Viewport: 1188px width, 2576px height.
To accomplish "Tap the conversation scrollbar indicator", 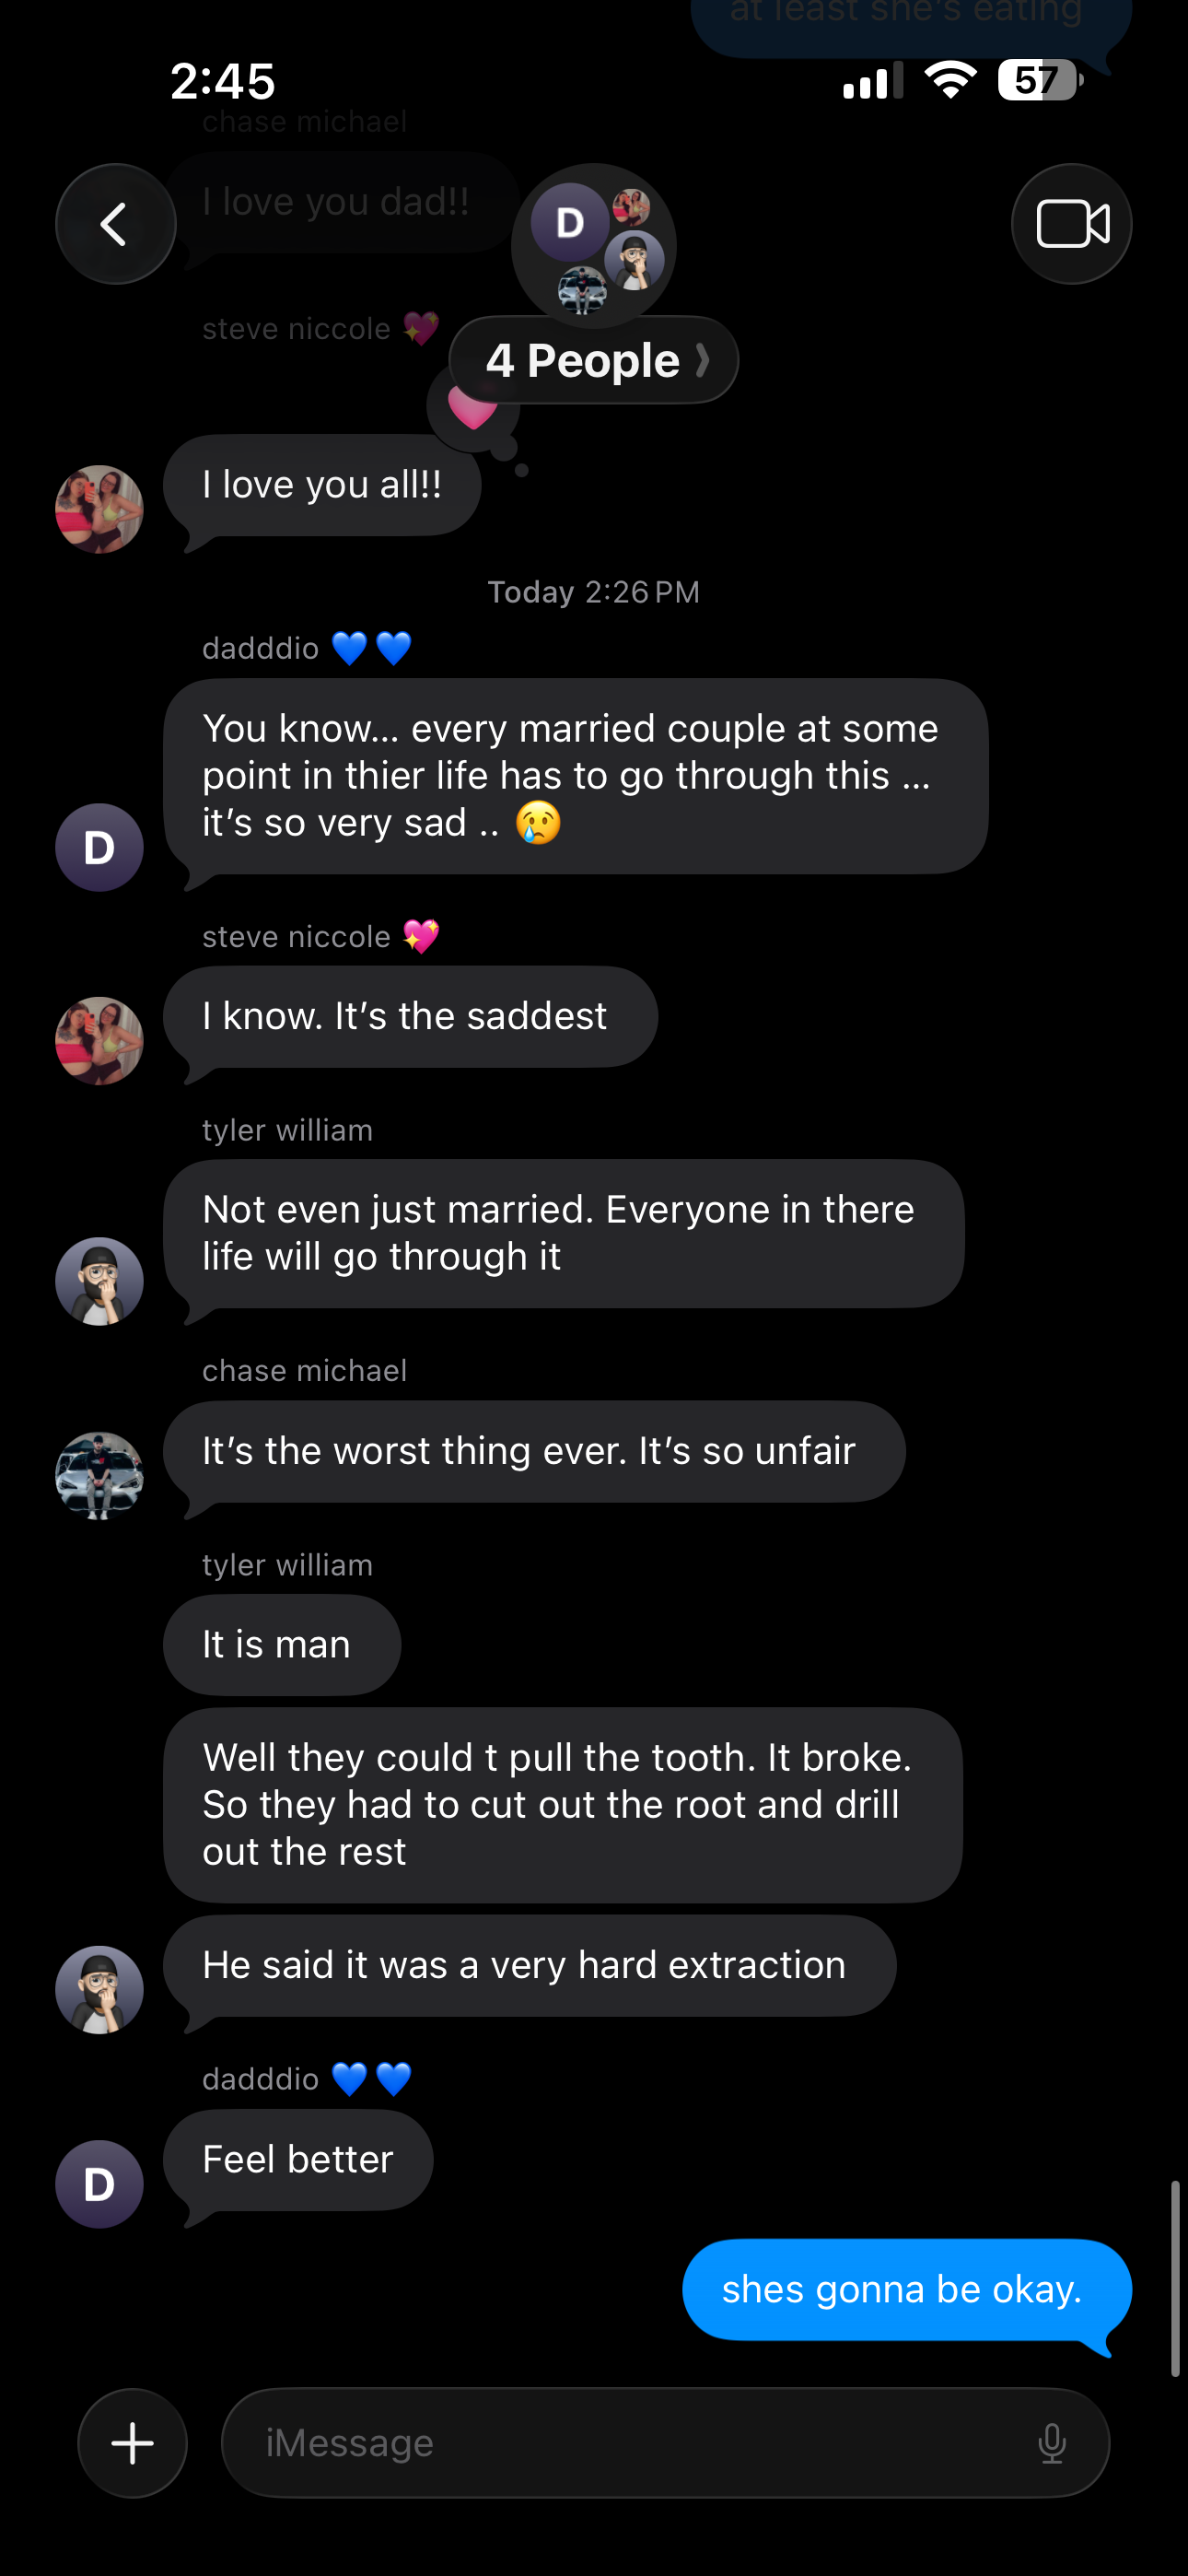I will click(x=1175, y=2278).
